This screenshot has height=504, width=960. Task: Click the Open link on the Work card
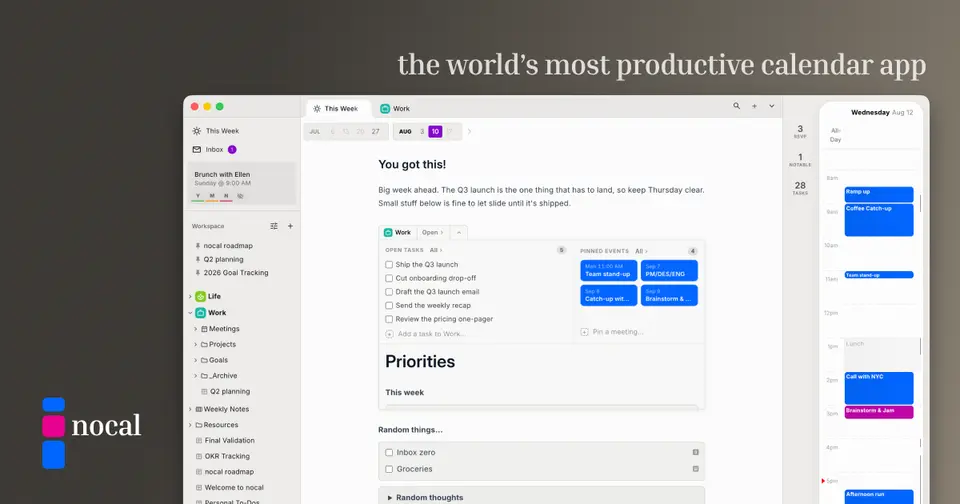click(432, 233)
